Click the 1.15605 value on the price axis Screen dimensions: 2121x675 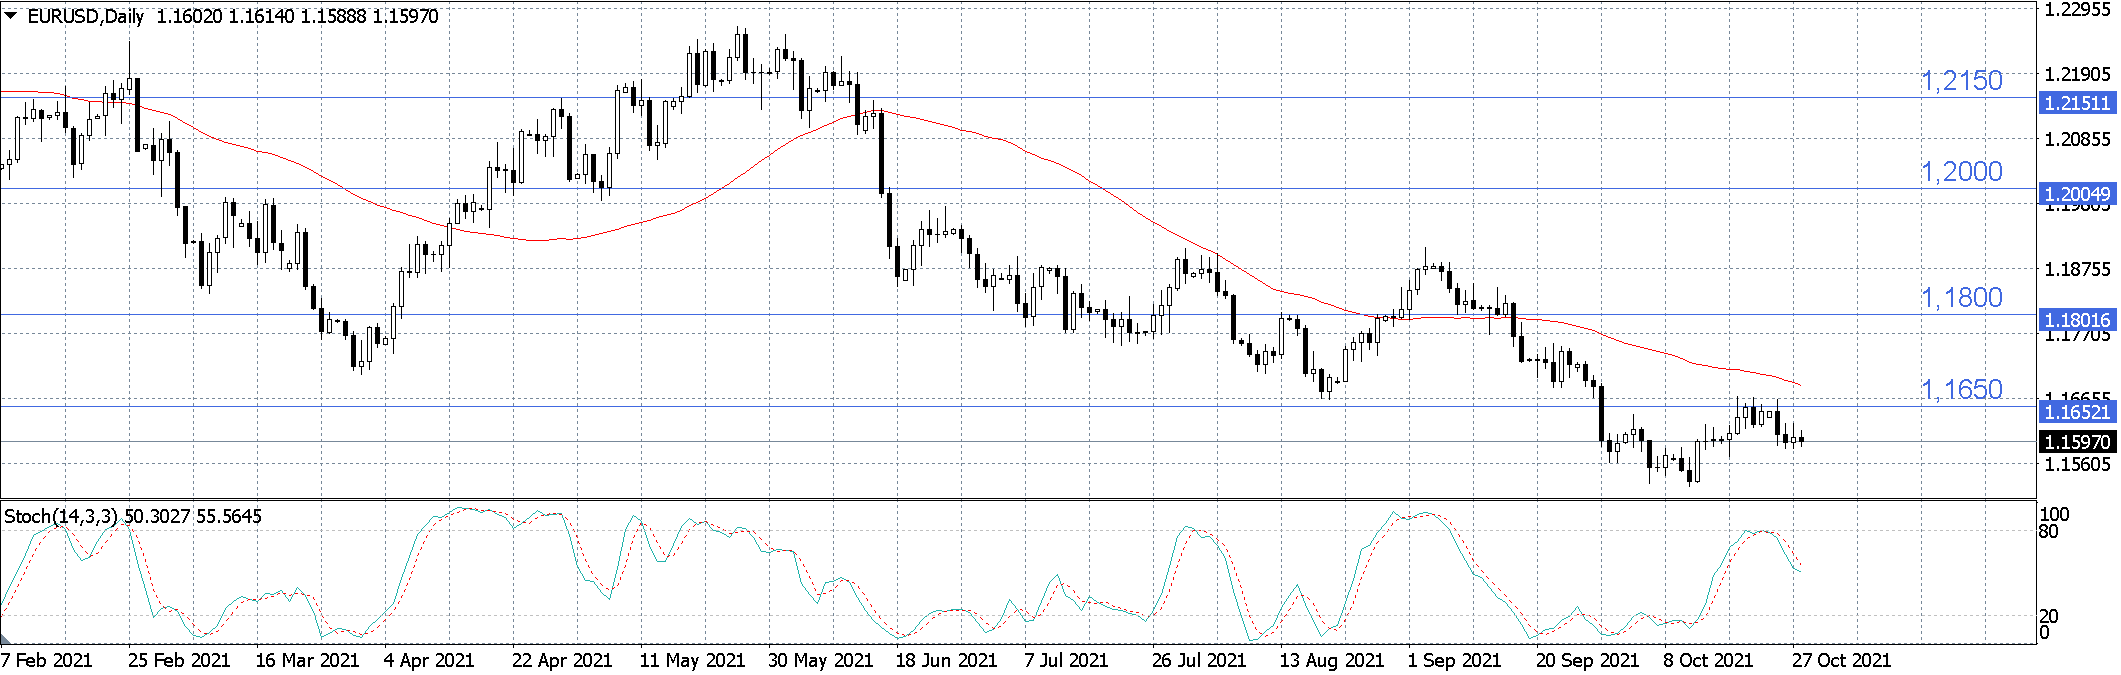point(2077,464)
